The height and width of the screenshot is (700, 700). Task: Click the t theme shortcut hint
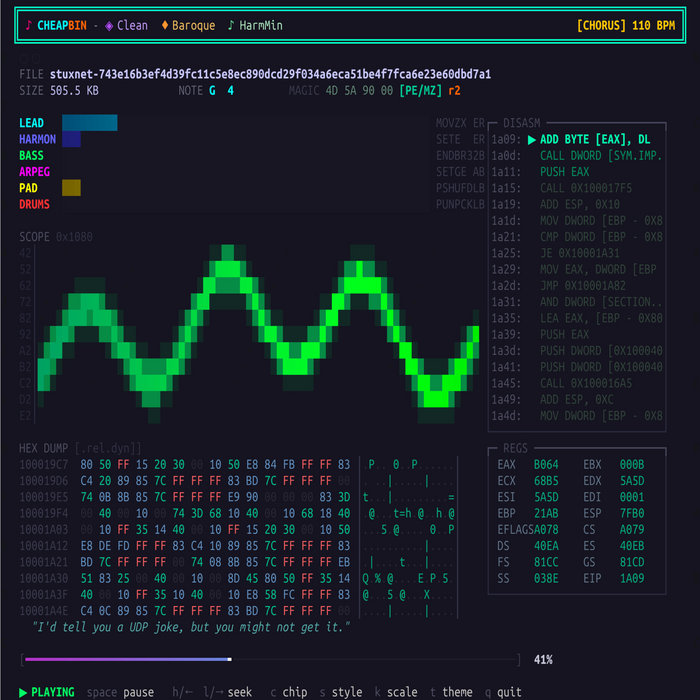point(451,692)
